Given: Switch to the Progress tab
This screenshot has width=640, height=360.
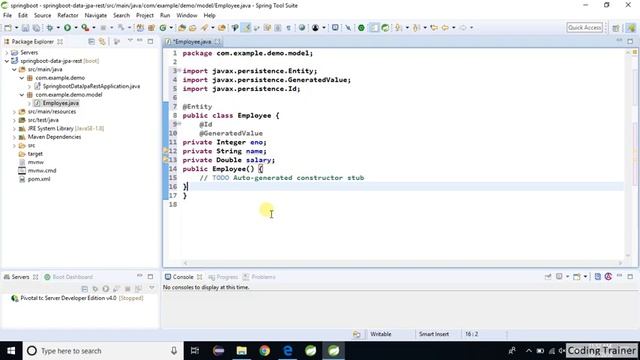Looking at the screenshot, I should coord(223,277).
